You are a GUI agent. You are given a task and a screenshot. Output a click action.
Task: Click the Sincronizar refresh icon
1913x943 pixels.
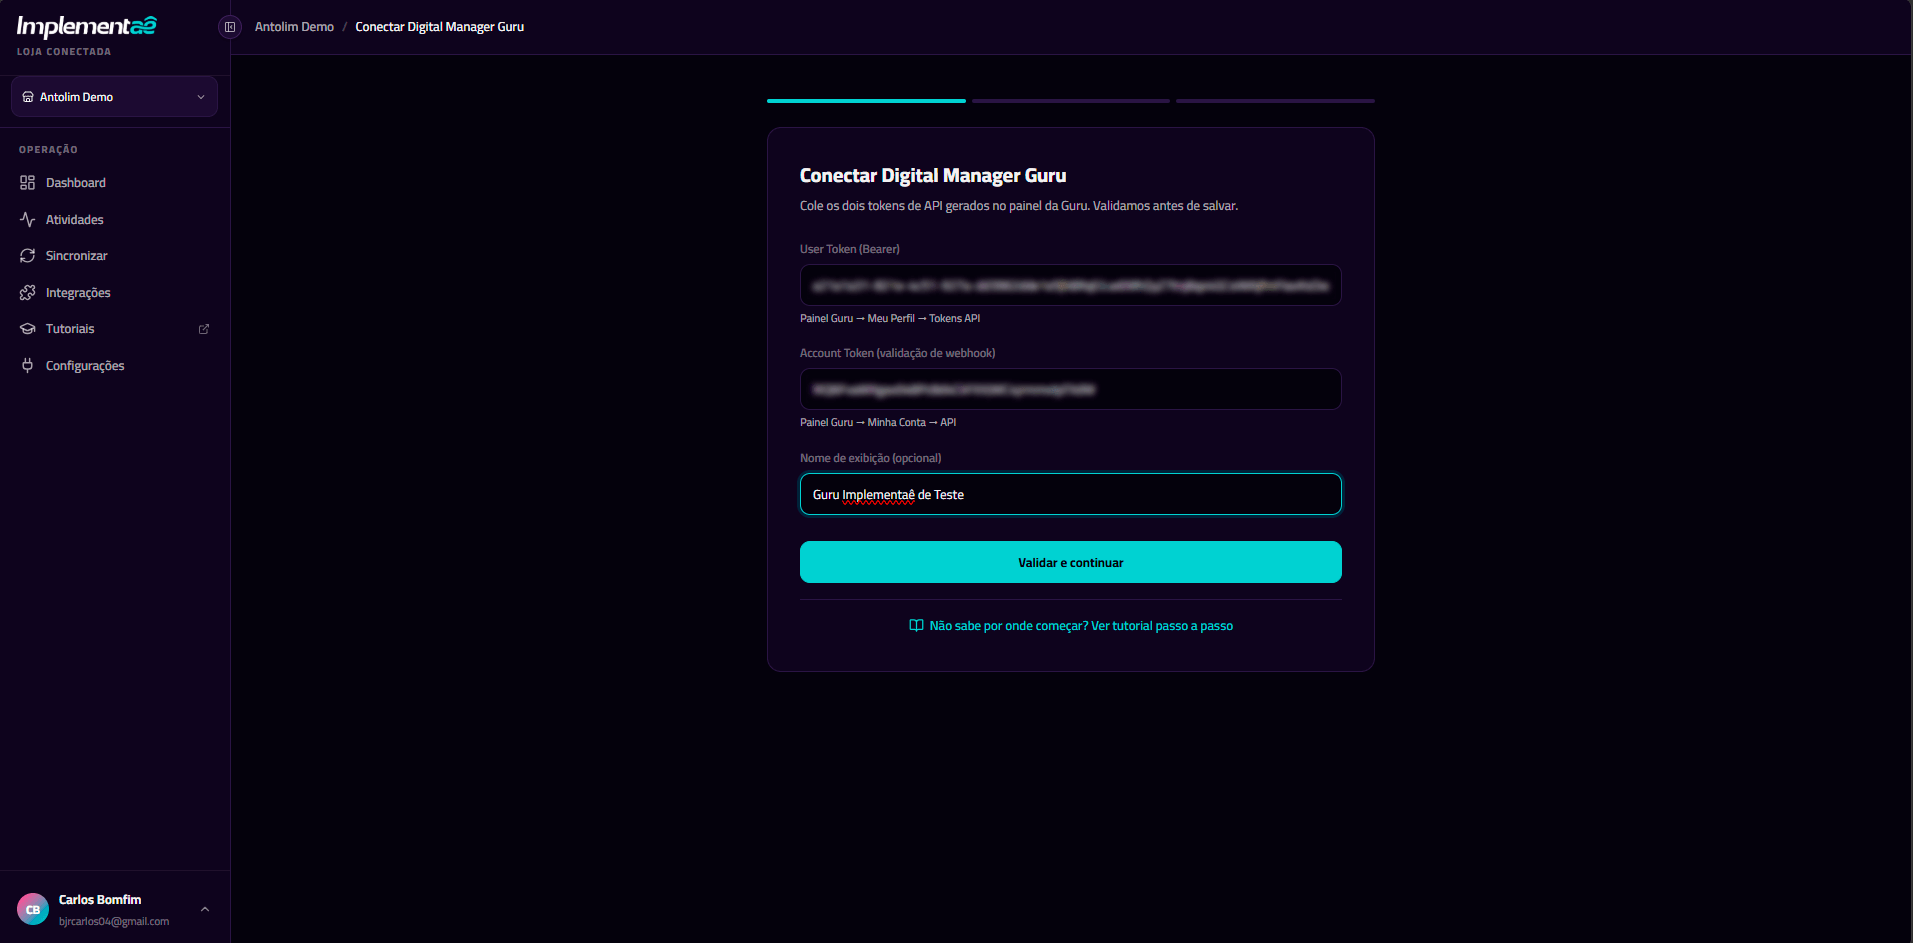[x=27, y=256]
